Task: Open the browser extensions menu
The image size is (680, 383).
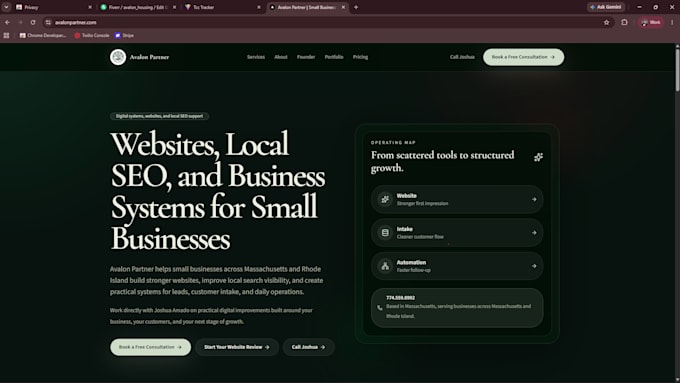Action: coord(624,22)
